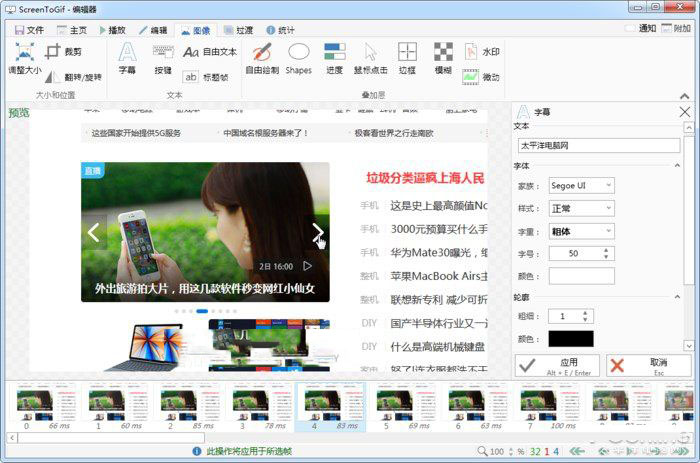Pick the black outline 颜色 swatch

click(x=571, y=339)
